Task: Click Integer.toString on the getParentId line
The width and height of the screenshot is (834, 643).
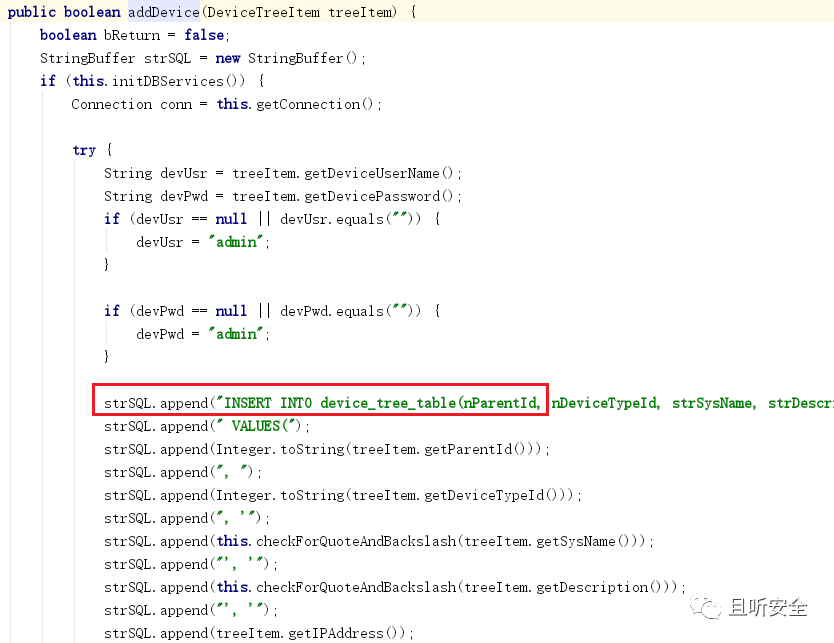Action: 281,449
